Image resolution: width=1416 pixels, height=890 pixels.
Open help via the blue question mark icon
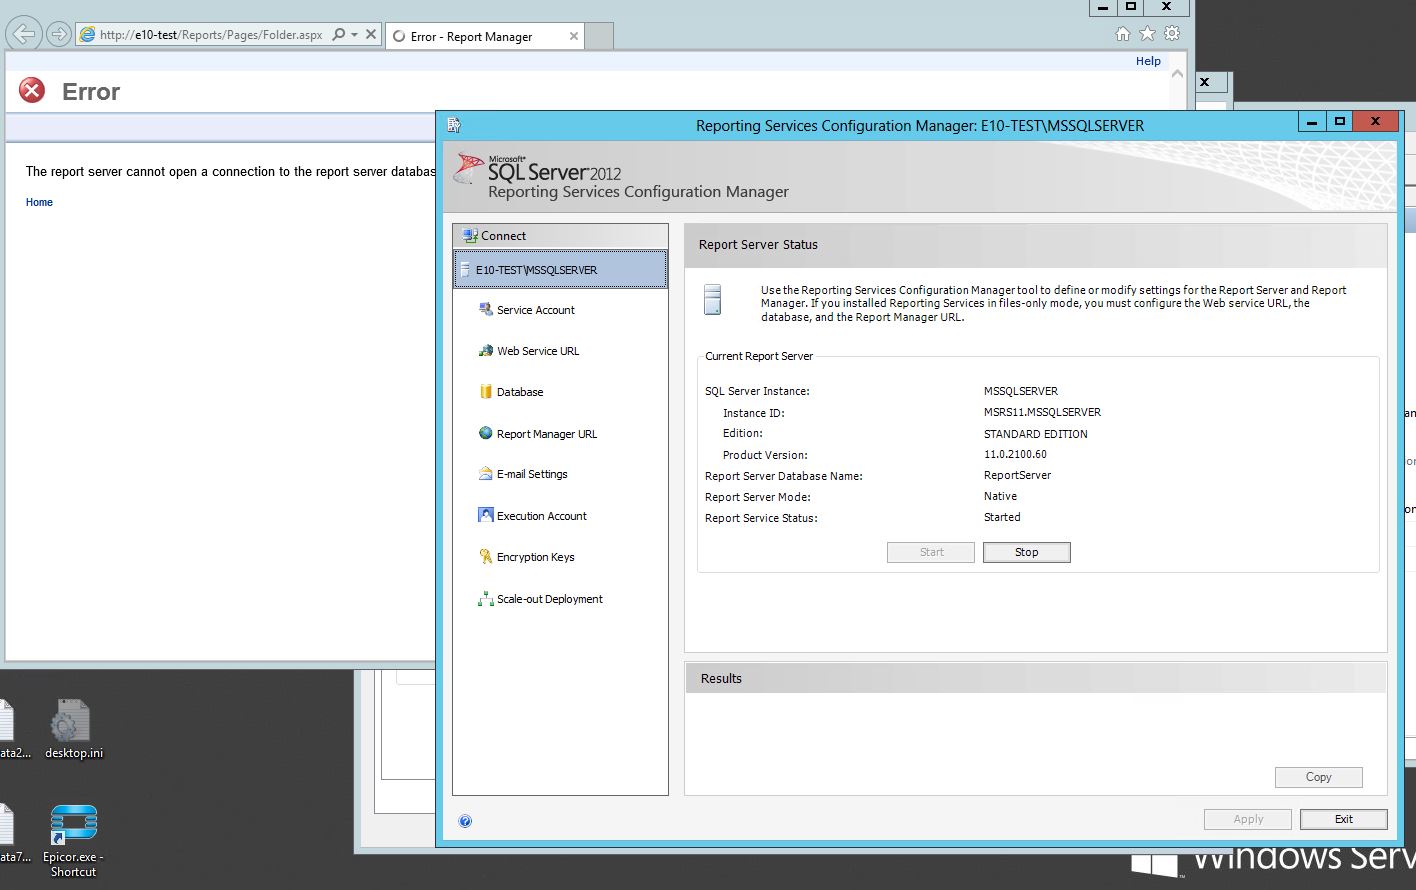(465, 821)
